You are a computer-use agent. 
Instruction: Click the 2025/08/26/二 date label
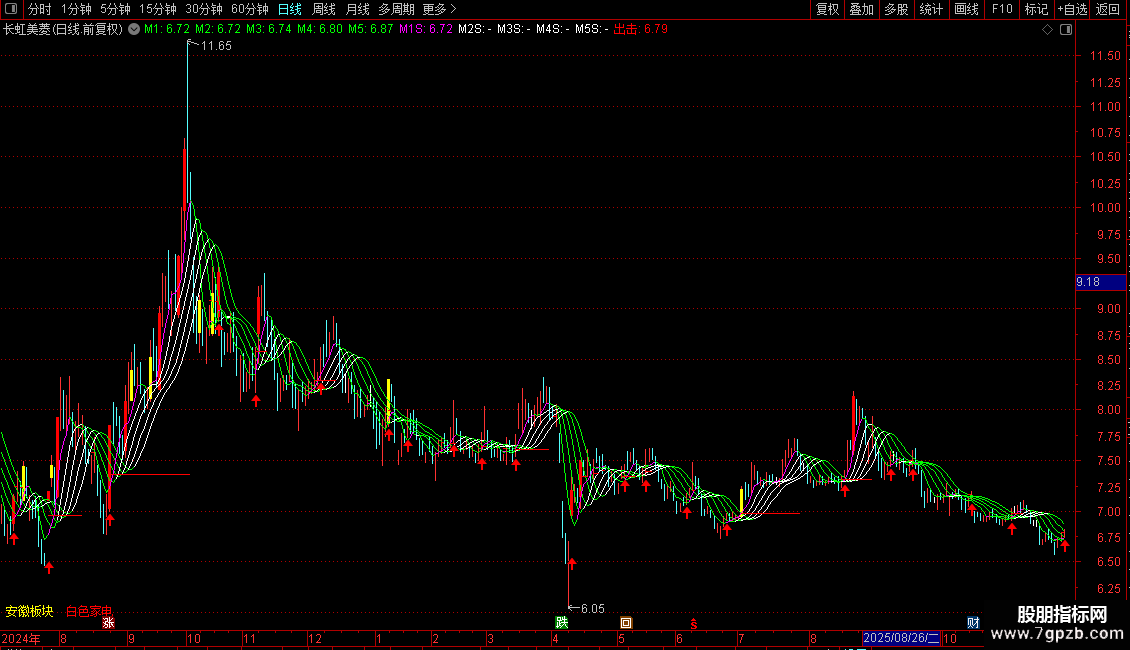click(x=901, y=638)
